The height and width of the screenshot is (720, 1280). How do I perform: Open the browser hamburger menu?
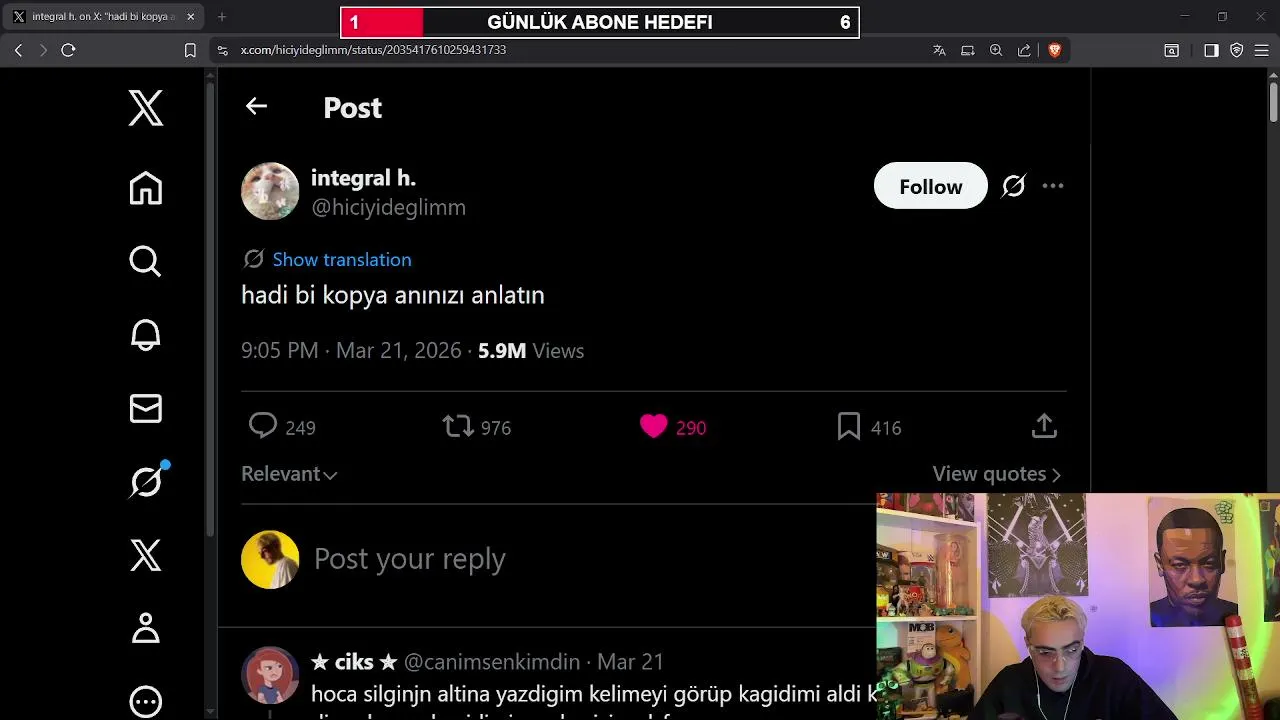(1261, 50)
